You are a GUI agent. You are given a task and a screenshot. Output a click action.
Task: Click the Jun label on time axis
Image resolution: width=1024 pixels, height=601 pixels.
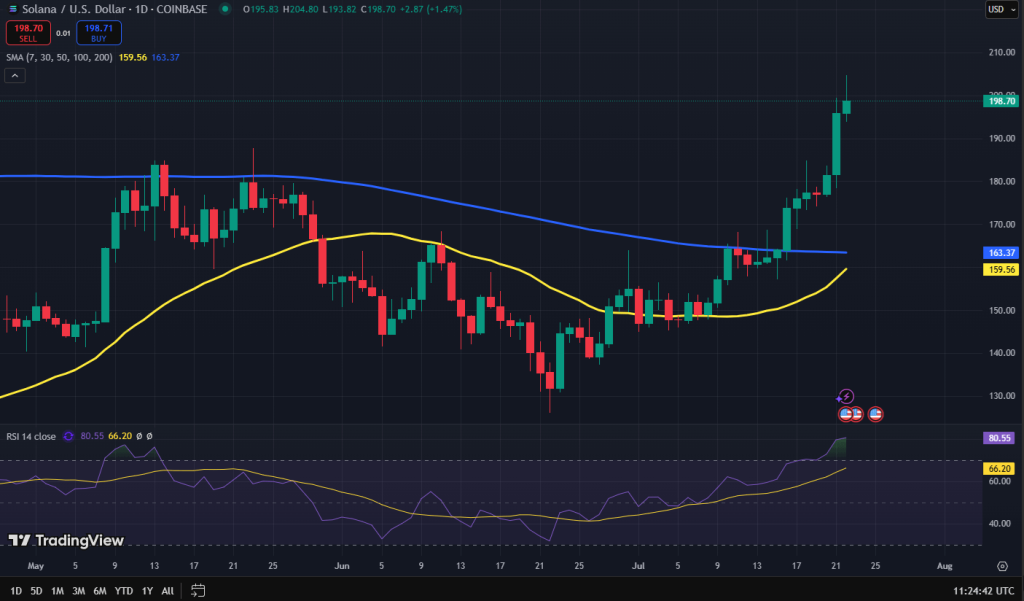[342, 566]
